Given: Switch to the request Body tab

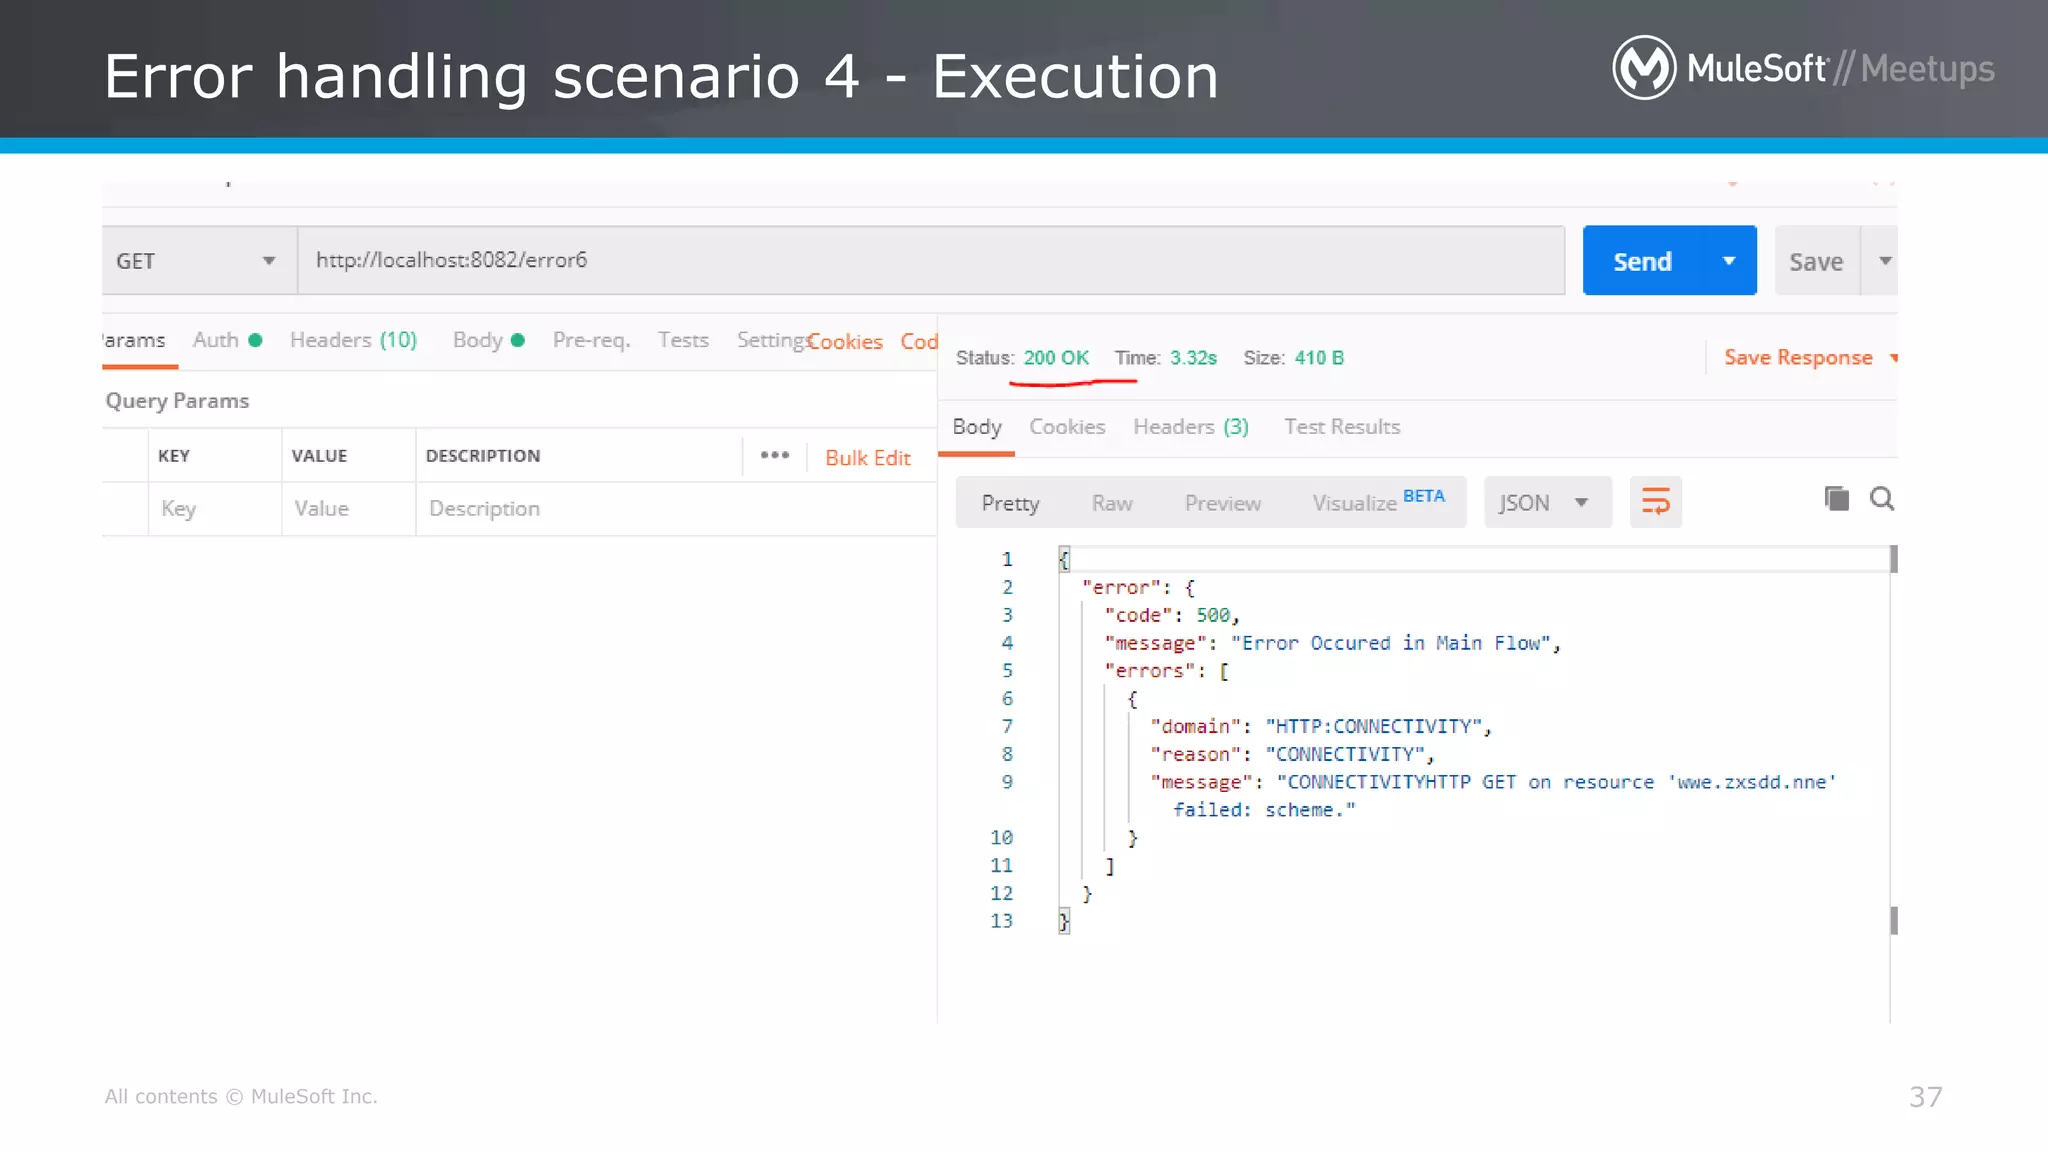Looking at the screenshot, I should pyautogui.click(x=488, y=340).
